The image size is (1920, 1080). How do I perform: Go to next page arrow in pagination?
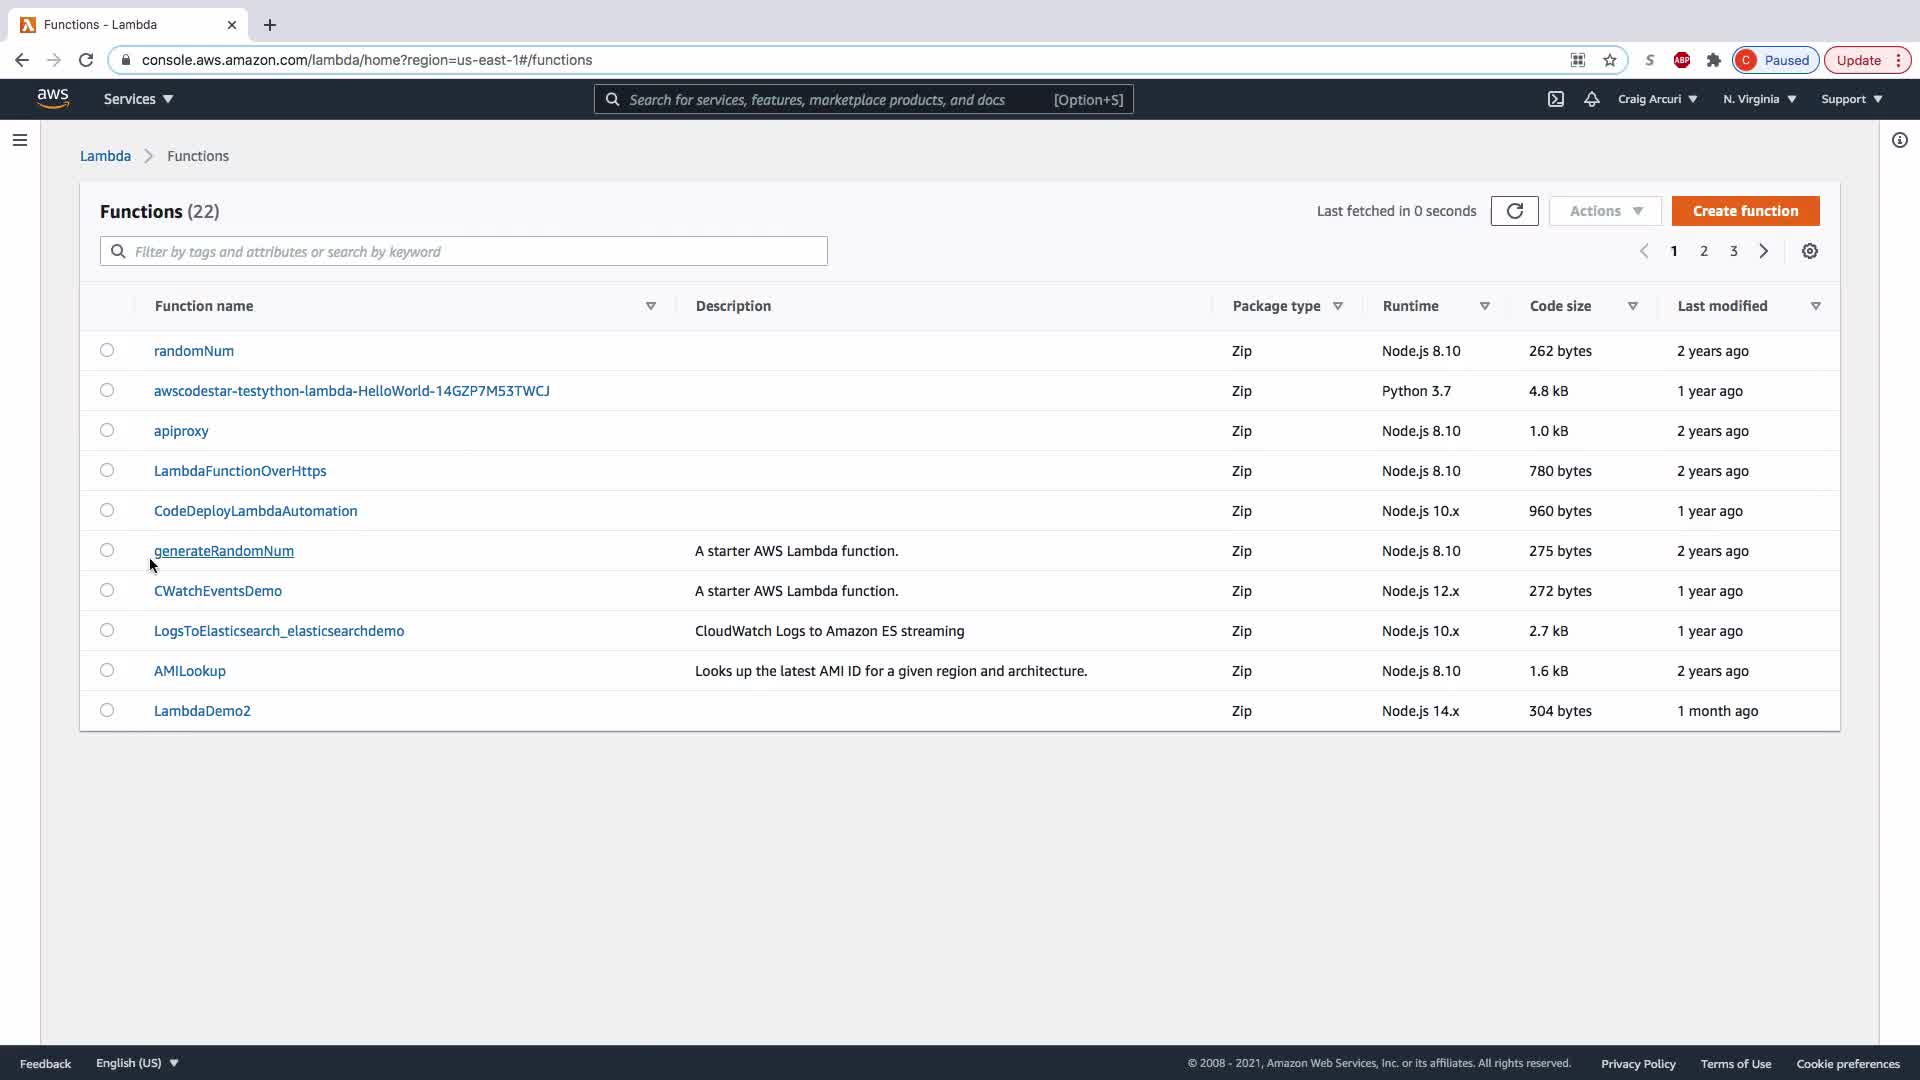pos(1763,251)
